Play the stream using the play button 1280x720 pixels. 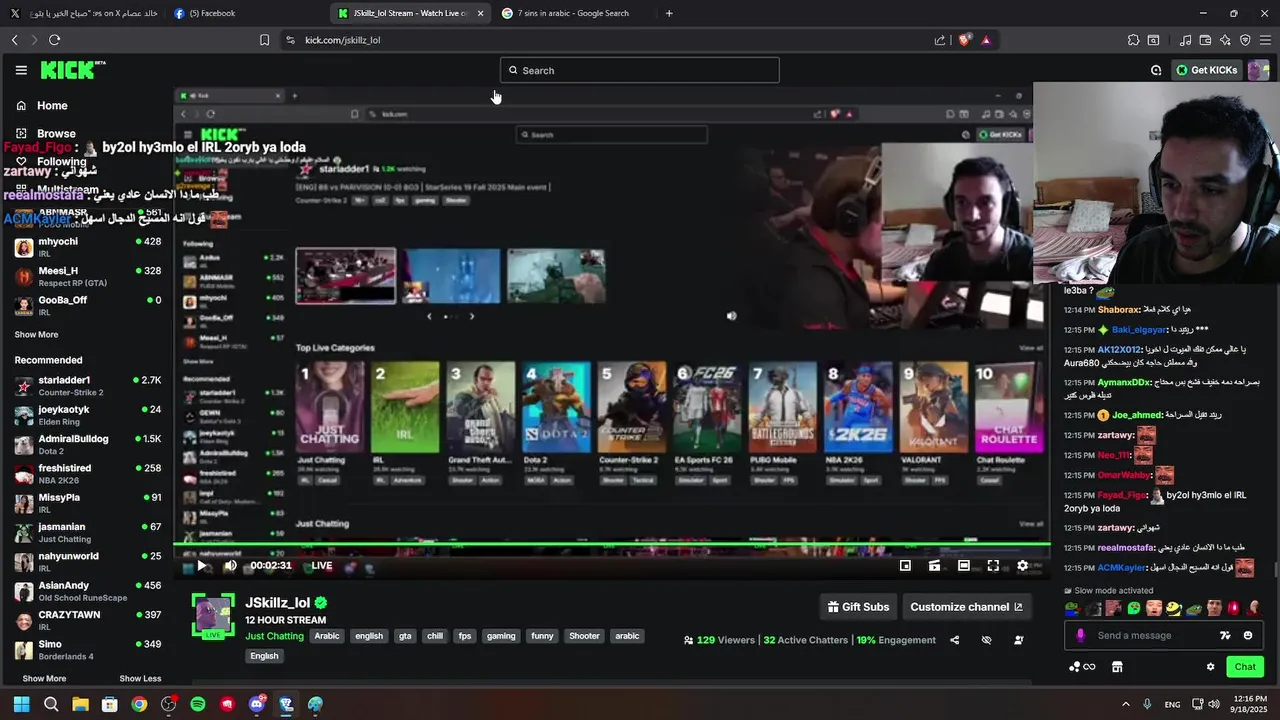pyautogui.click(x=201, y=565)
